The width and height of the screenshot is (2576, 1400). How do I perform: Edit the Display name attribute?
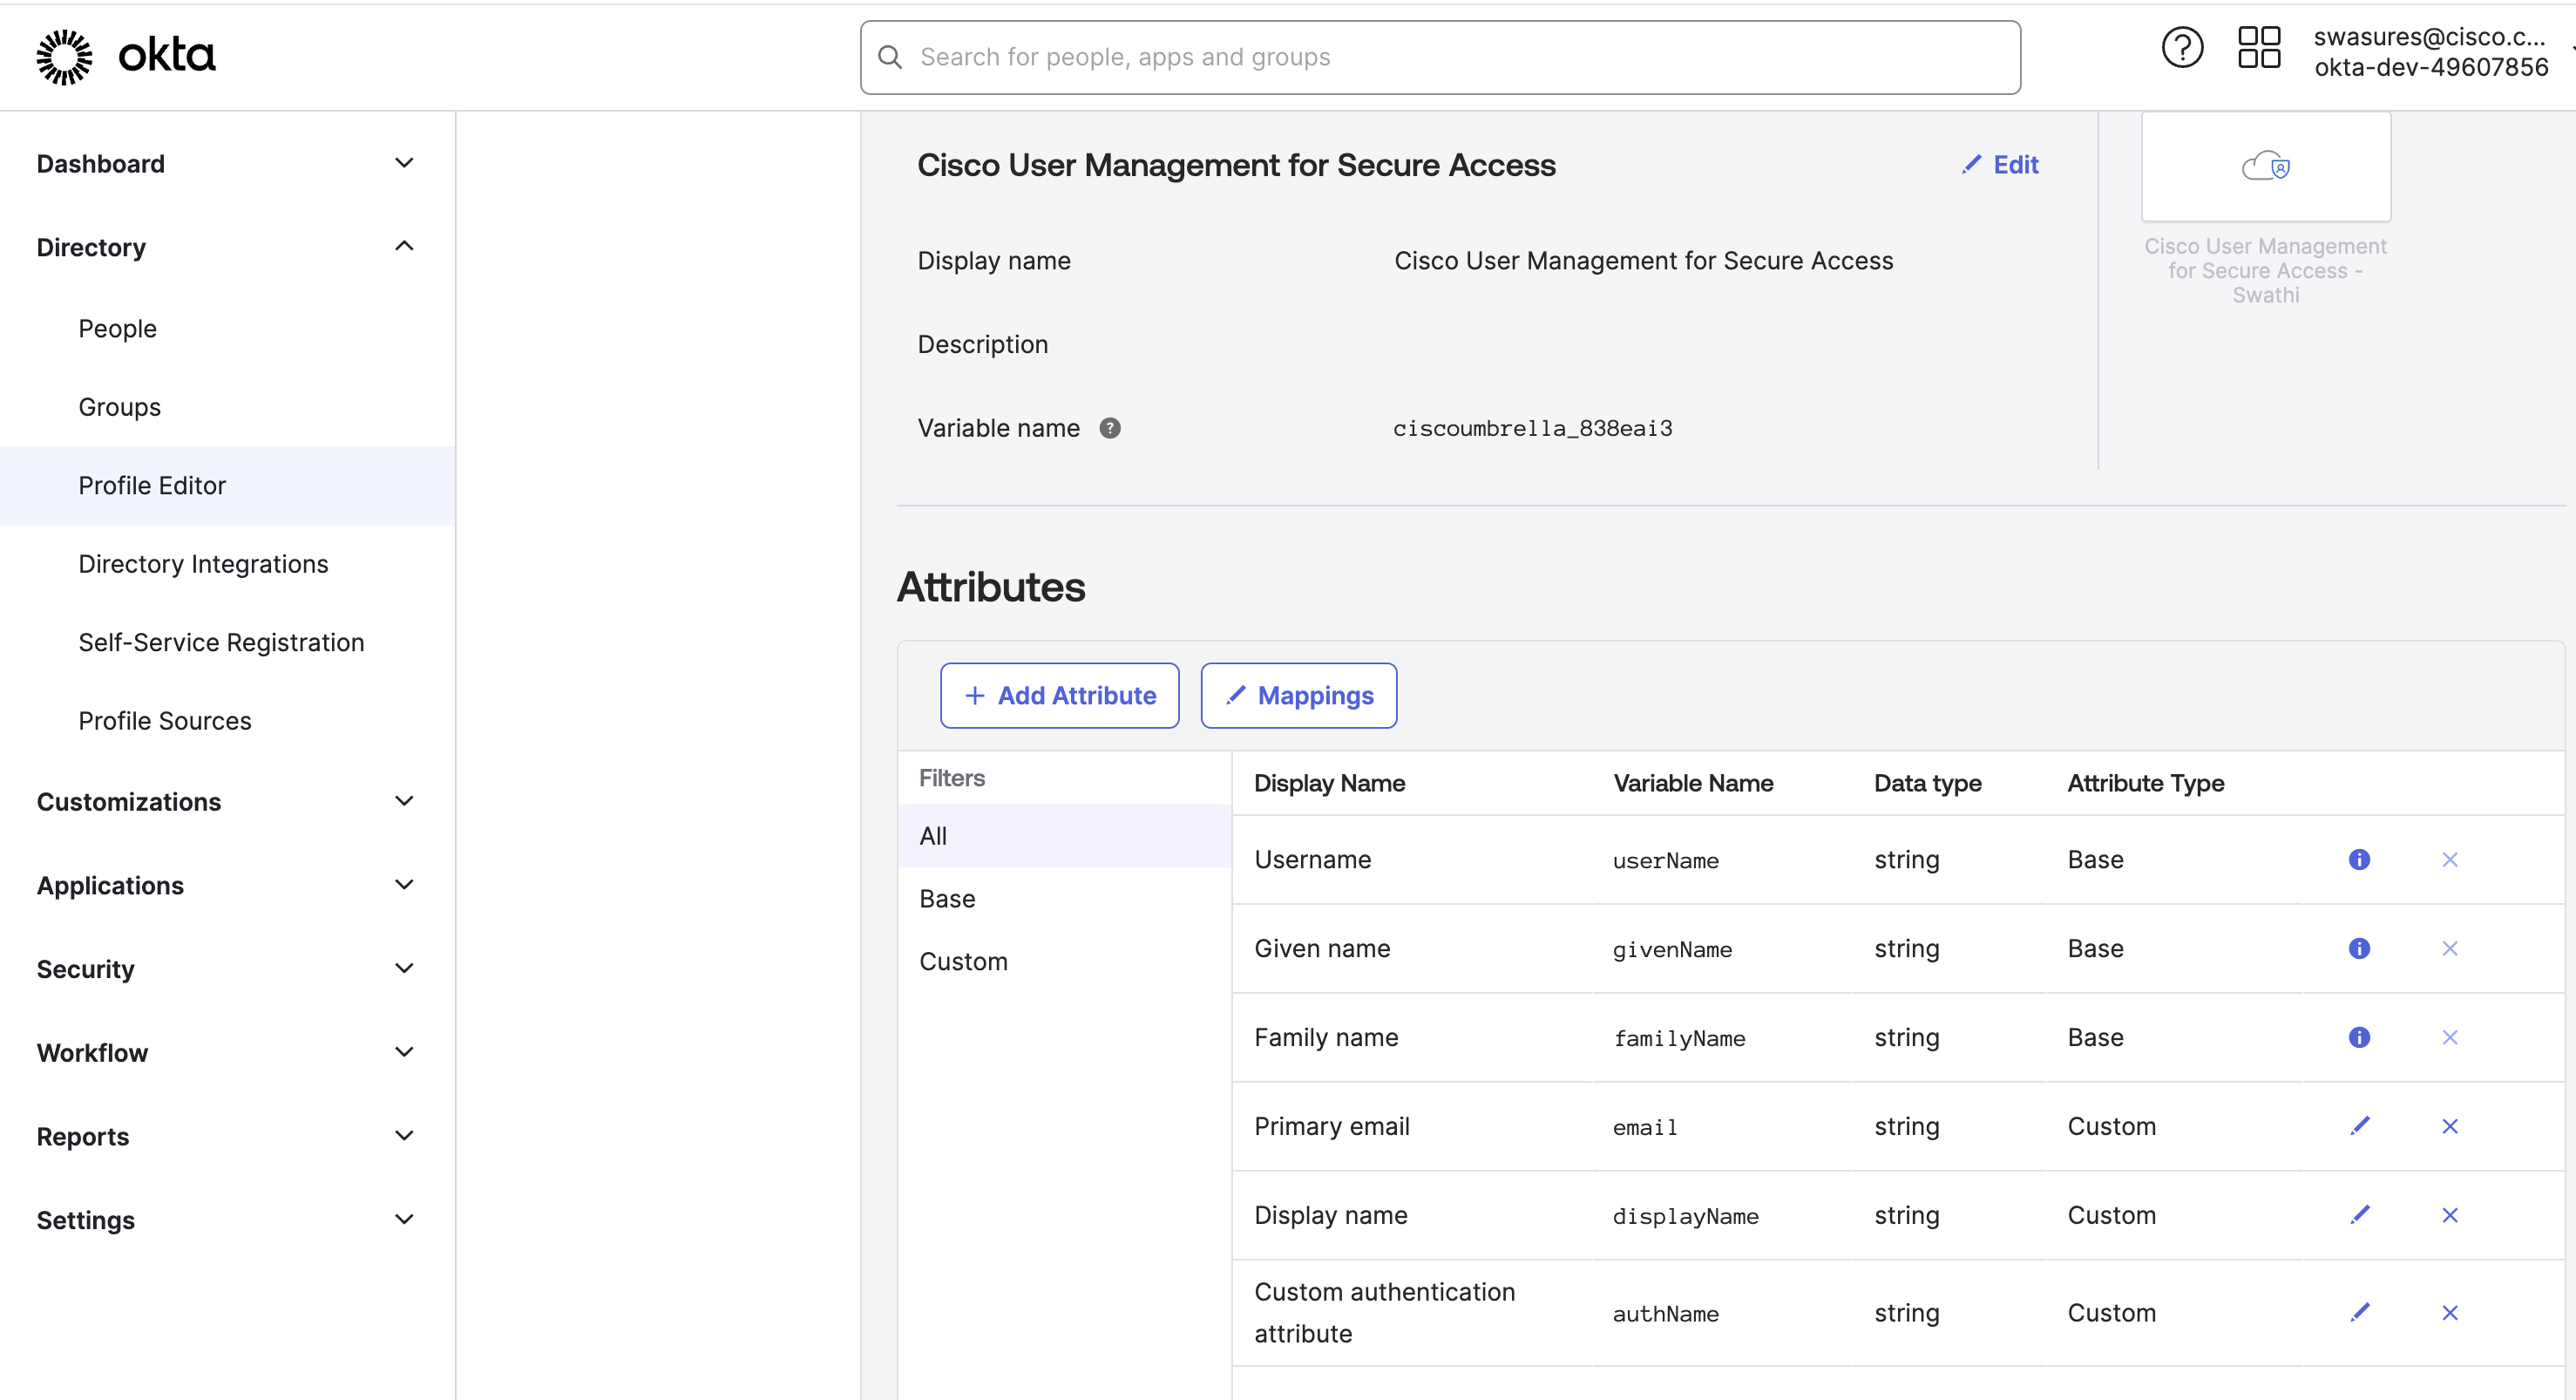pos(2360,1215)
